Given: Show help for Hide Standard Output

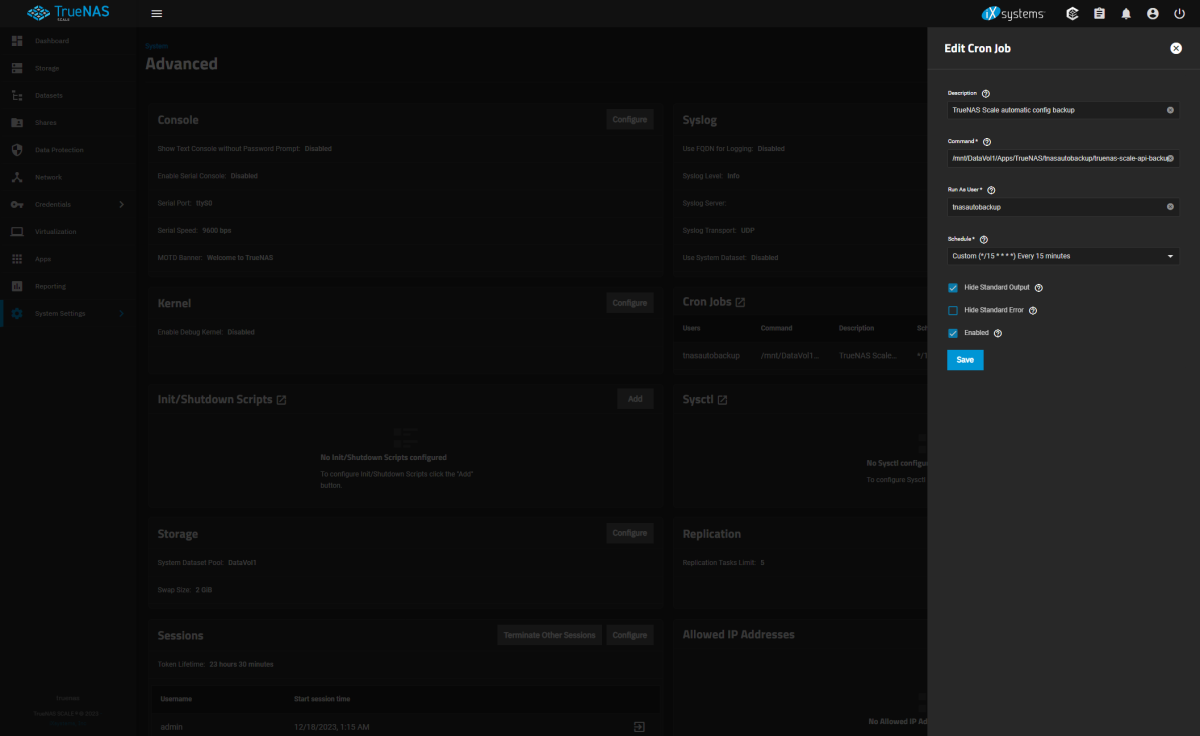Looking at the screenshot, I should [1038, 287].
